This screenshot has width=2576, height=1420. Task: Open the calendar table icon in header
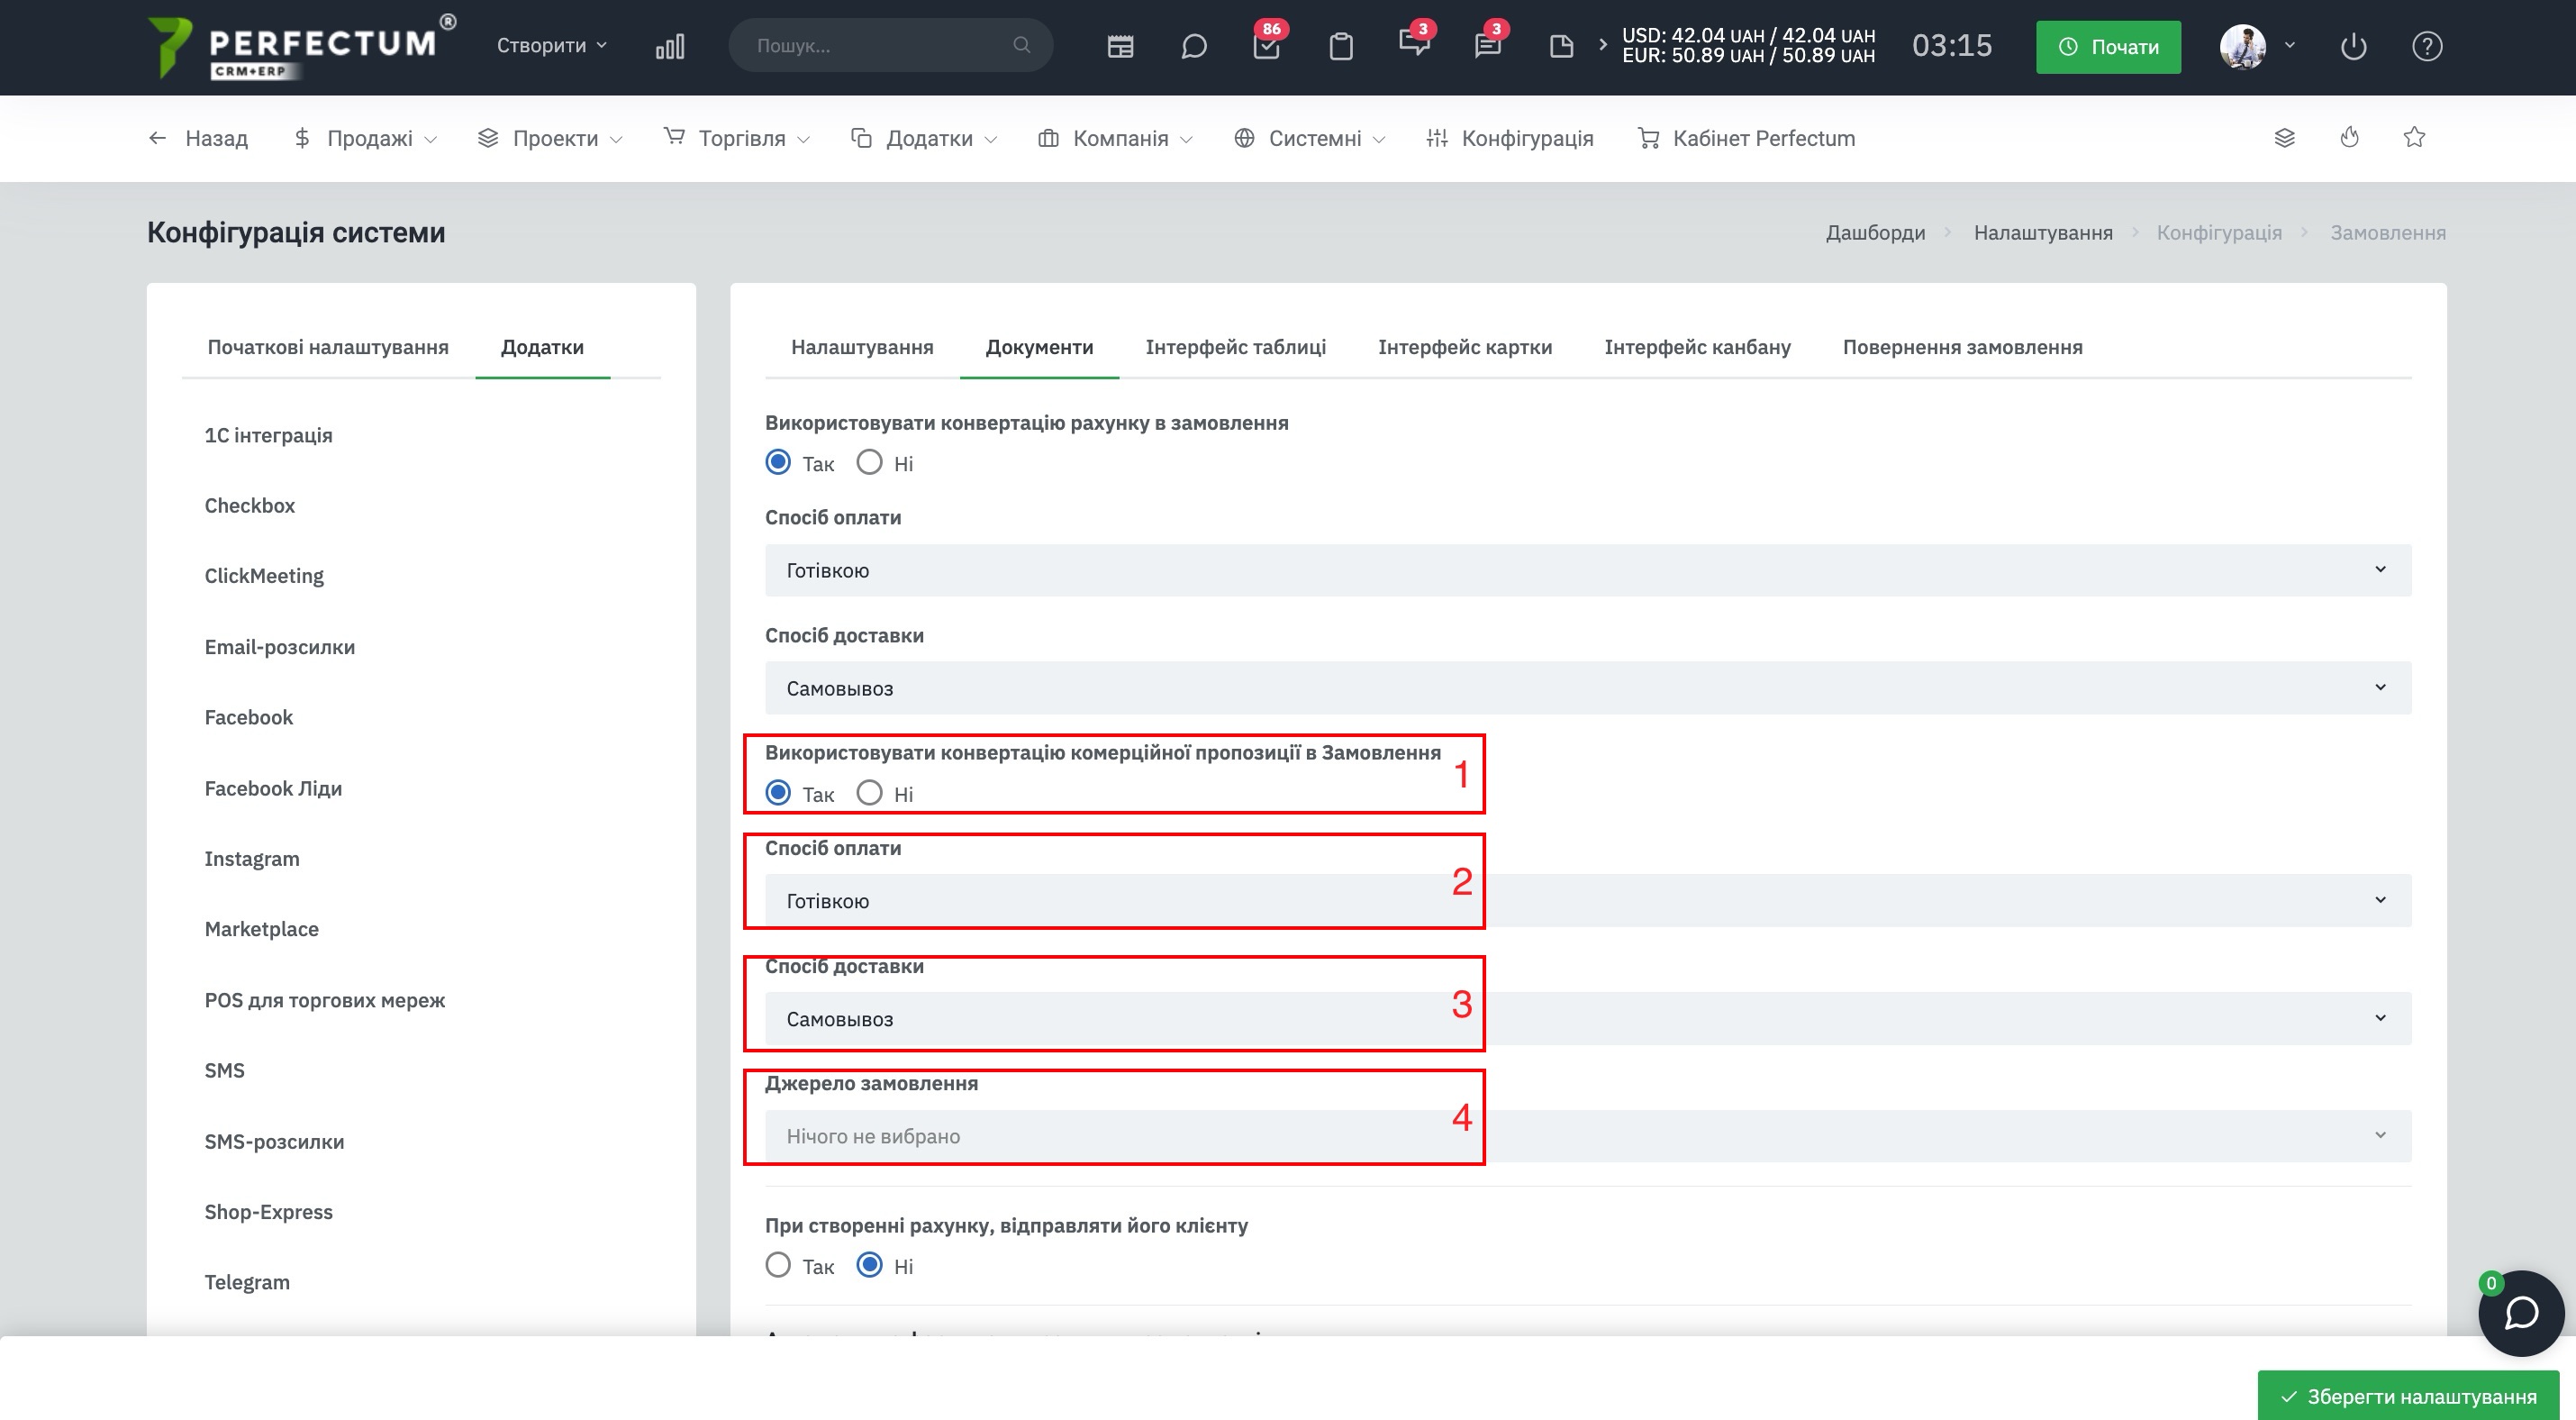click(1120, 46)
